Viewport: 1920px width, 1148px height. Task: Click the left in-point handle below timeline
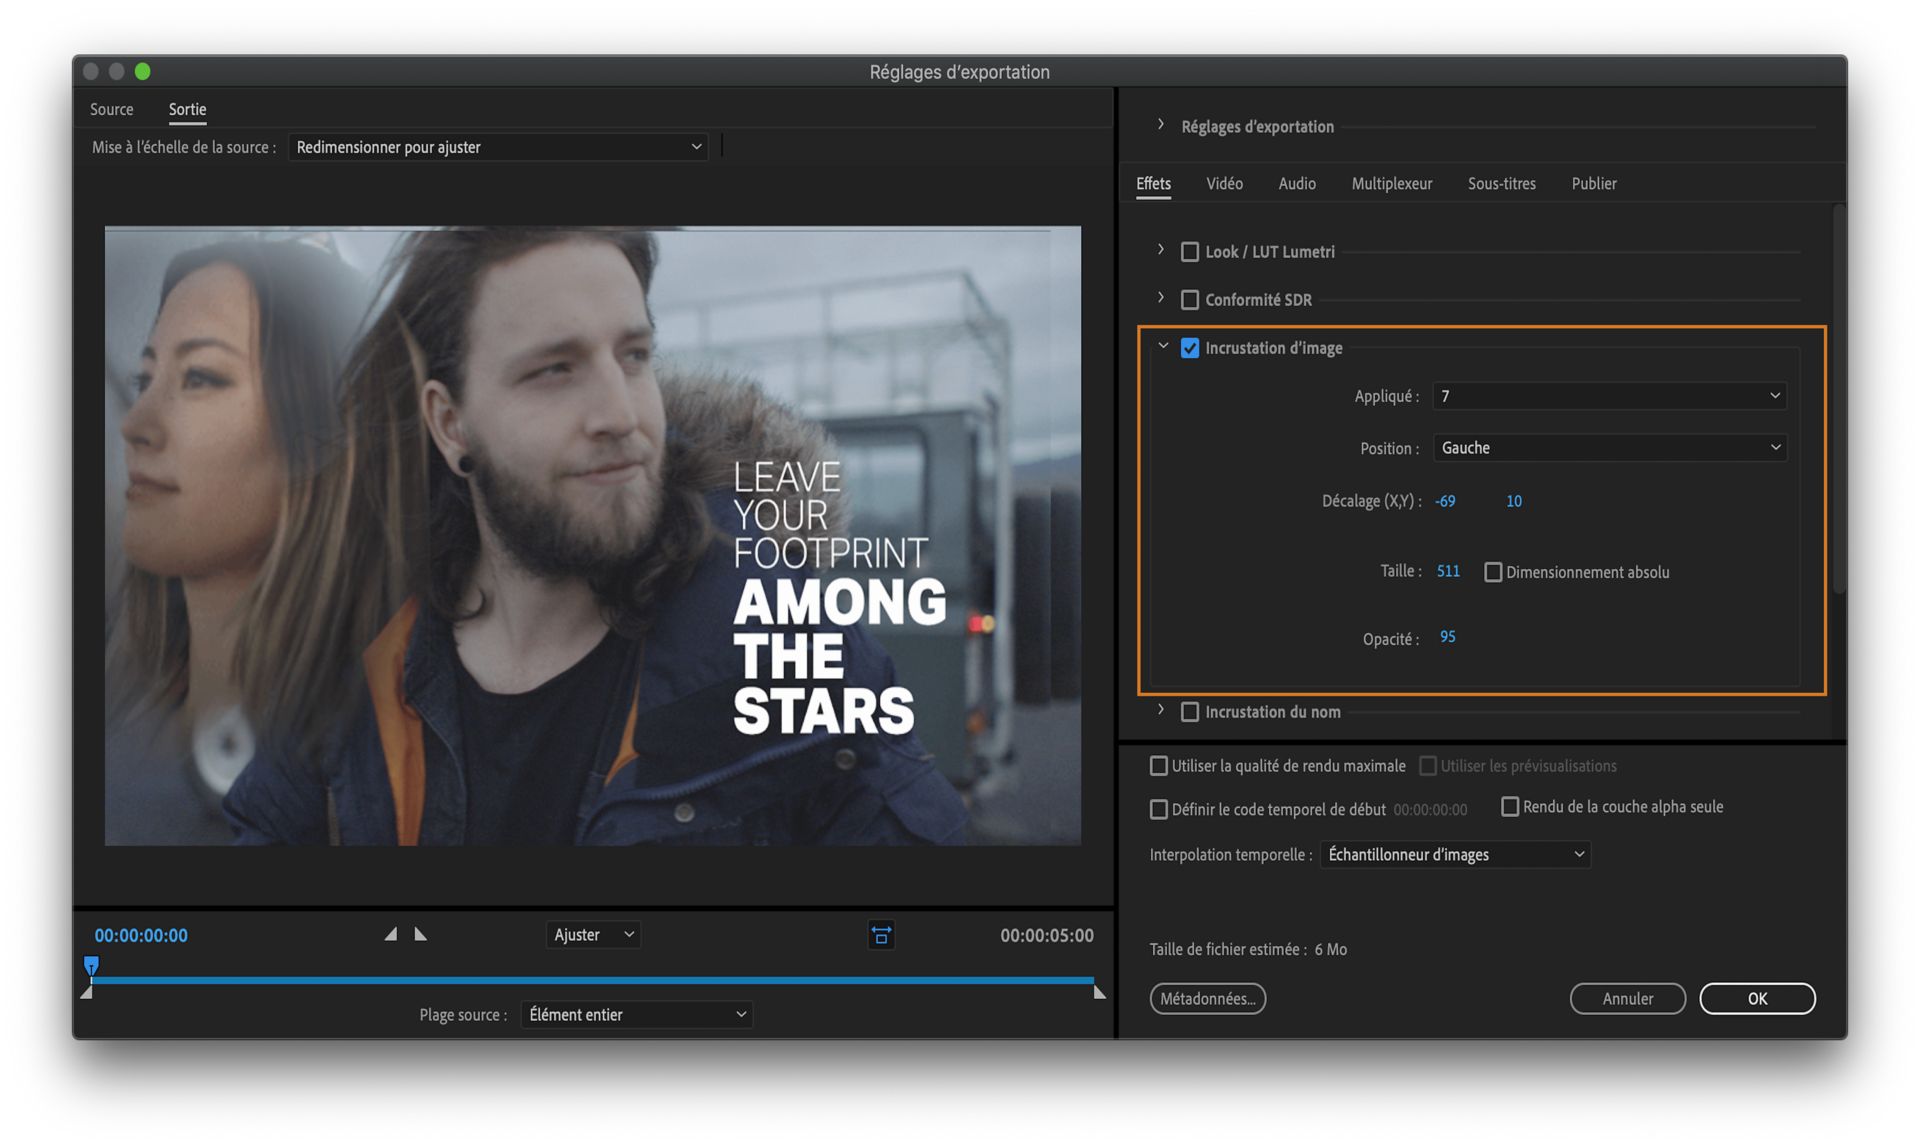[87, 992]
